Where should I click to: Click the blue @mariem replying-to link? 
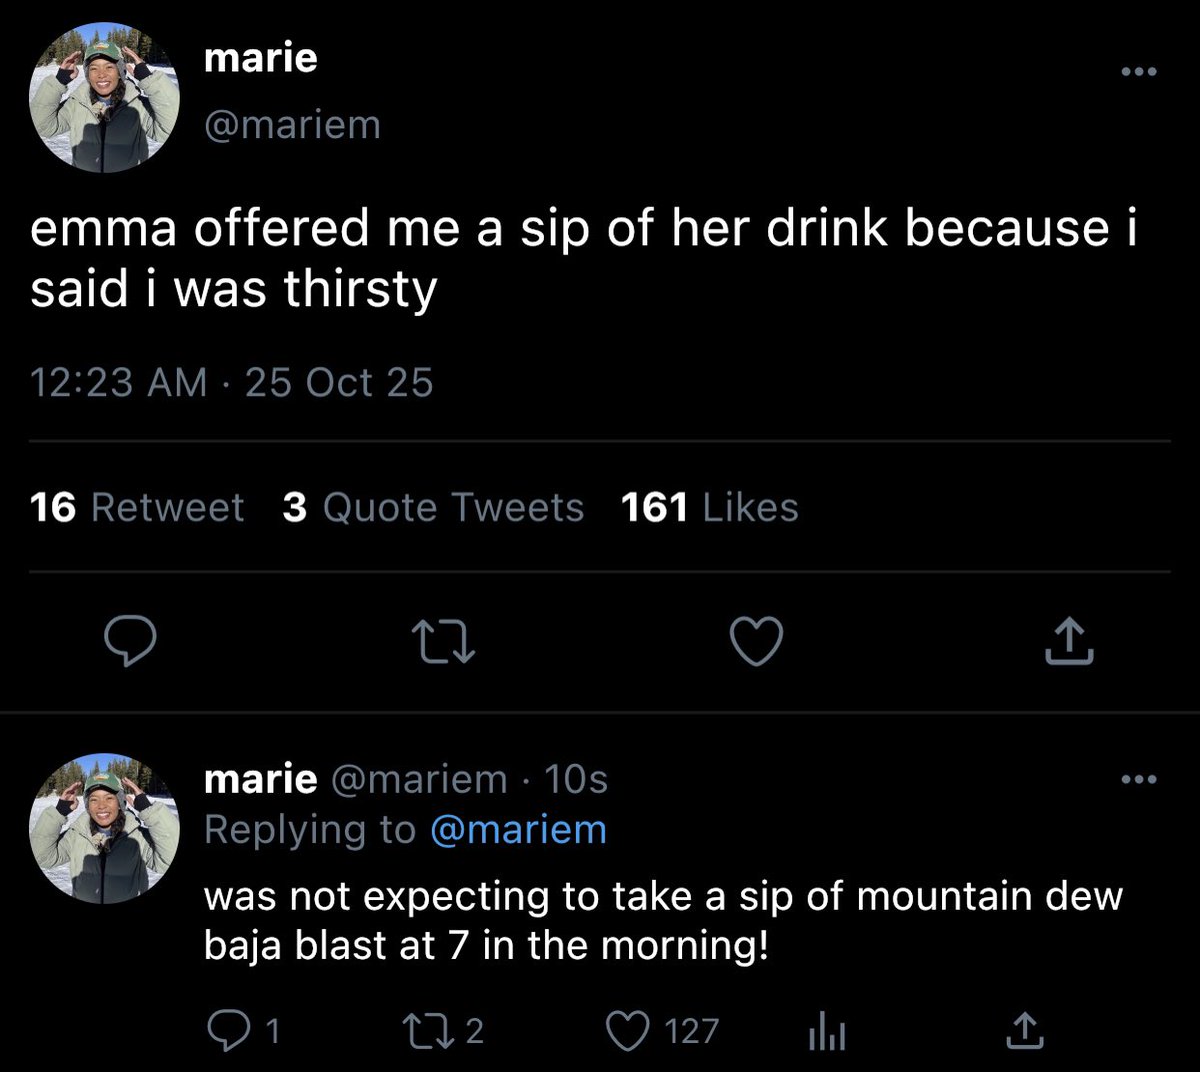tap(518, 830)
